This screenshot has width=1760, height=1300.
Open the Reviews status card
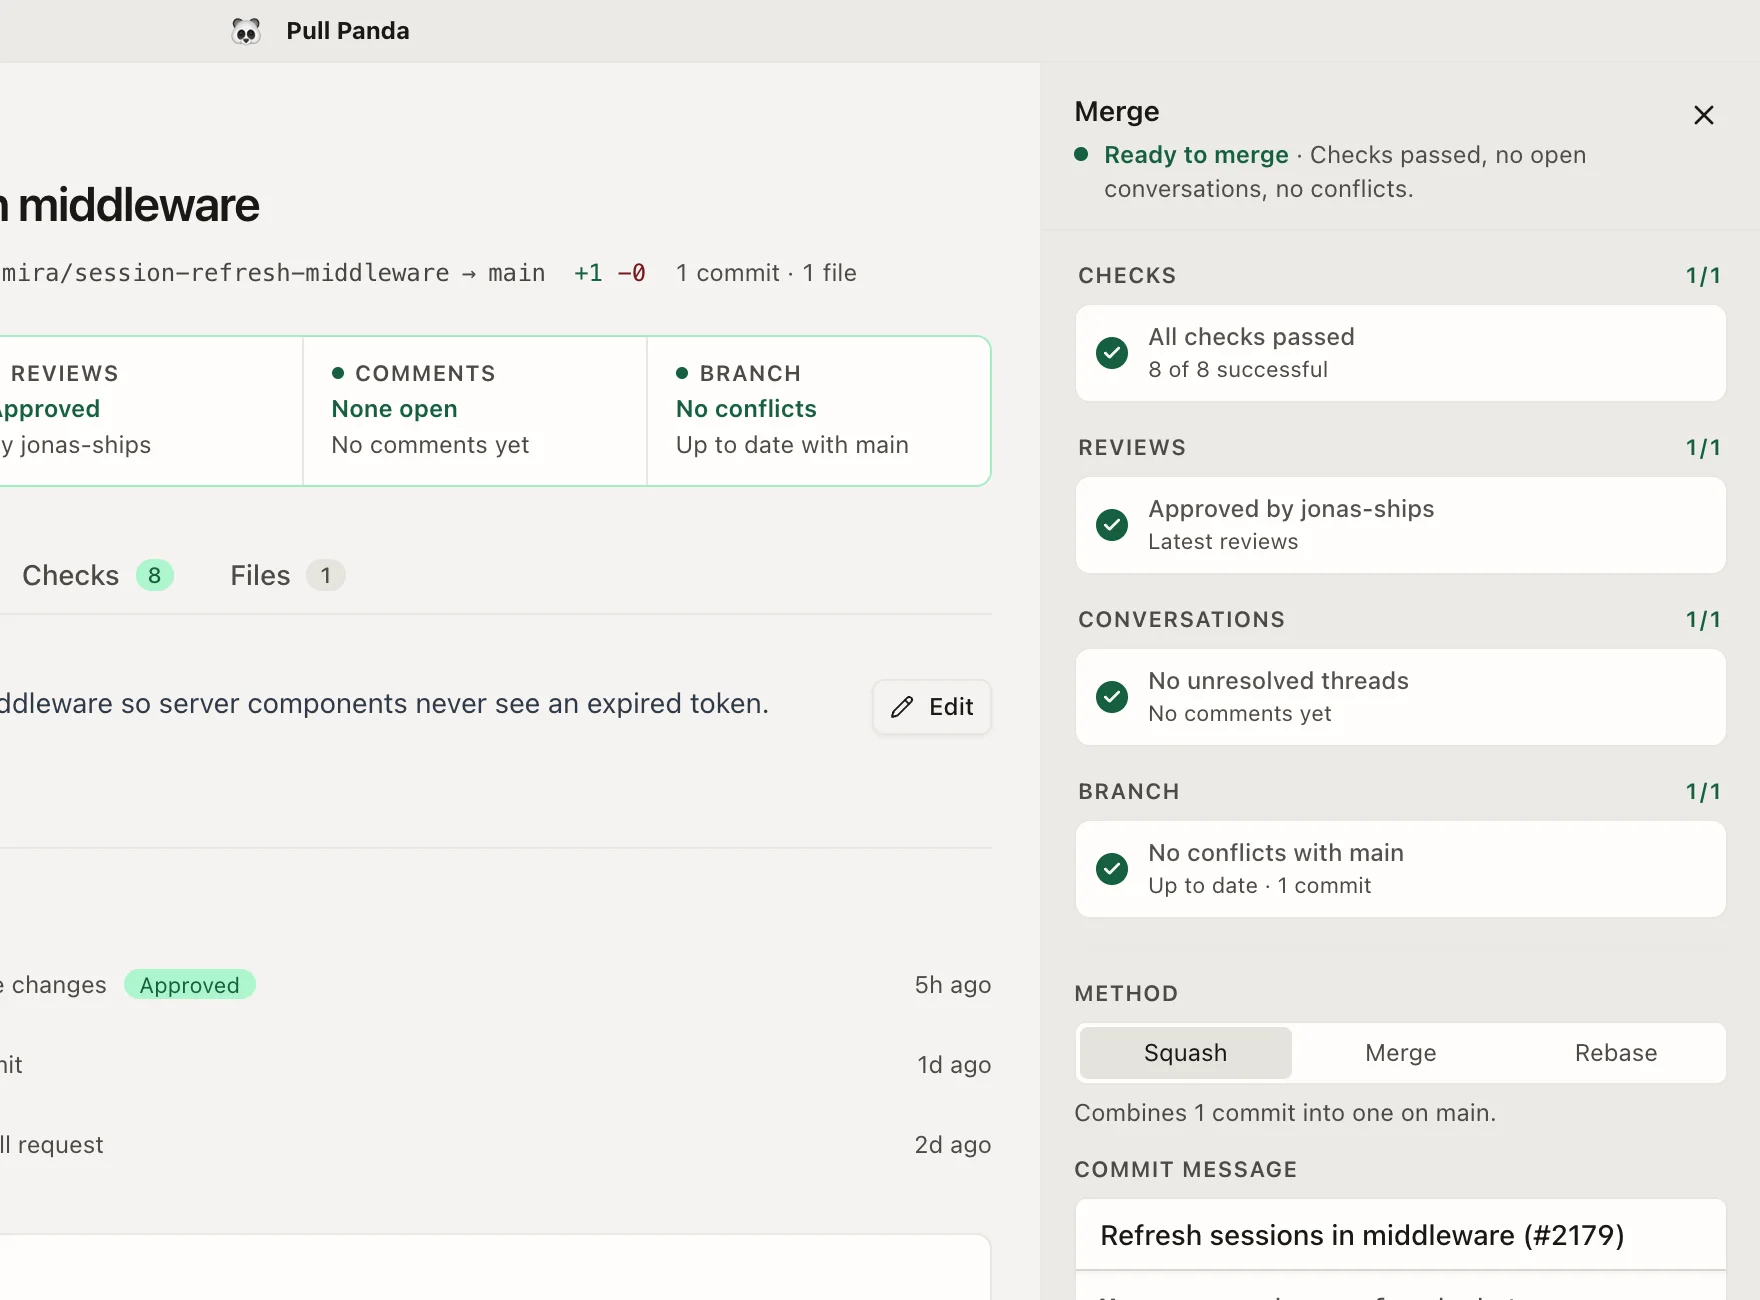point(150,411)
